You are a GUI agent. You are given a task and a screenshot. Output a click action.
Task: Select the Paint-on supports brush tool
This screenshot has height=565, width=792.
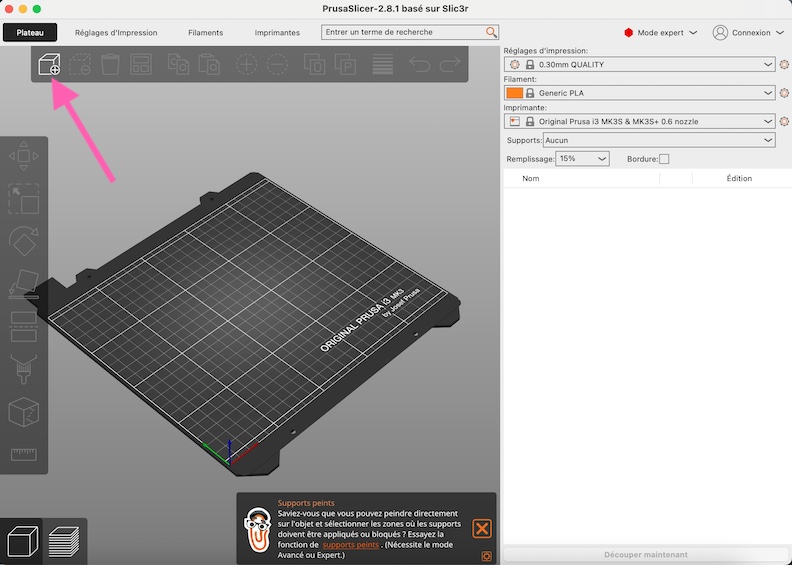[24, 369]
